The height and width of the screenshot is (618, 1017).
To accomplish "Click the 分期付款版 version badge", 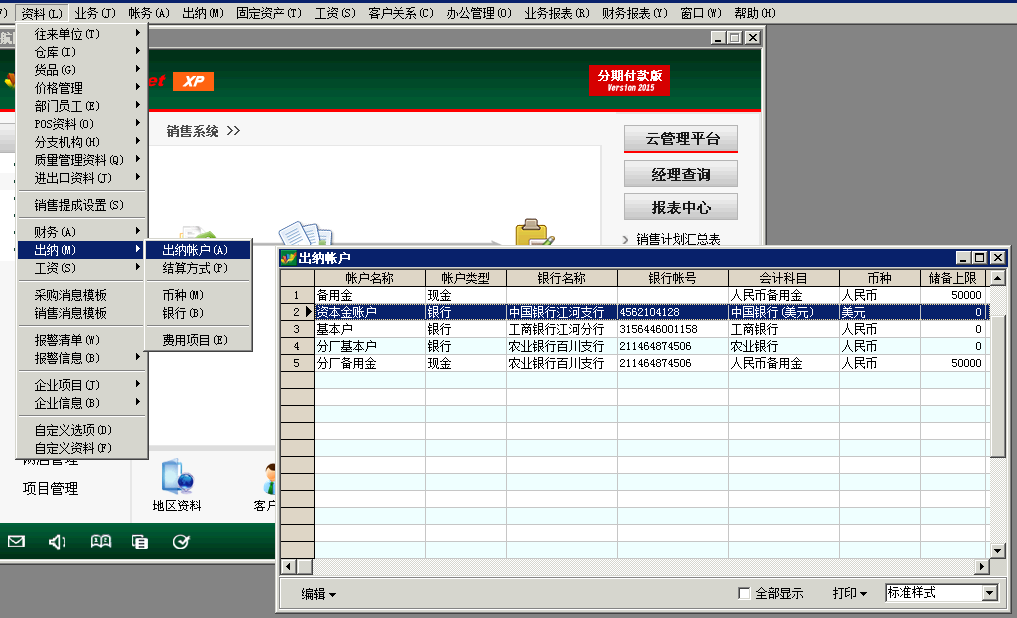I will click(629, 80).
